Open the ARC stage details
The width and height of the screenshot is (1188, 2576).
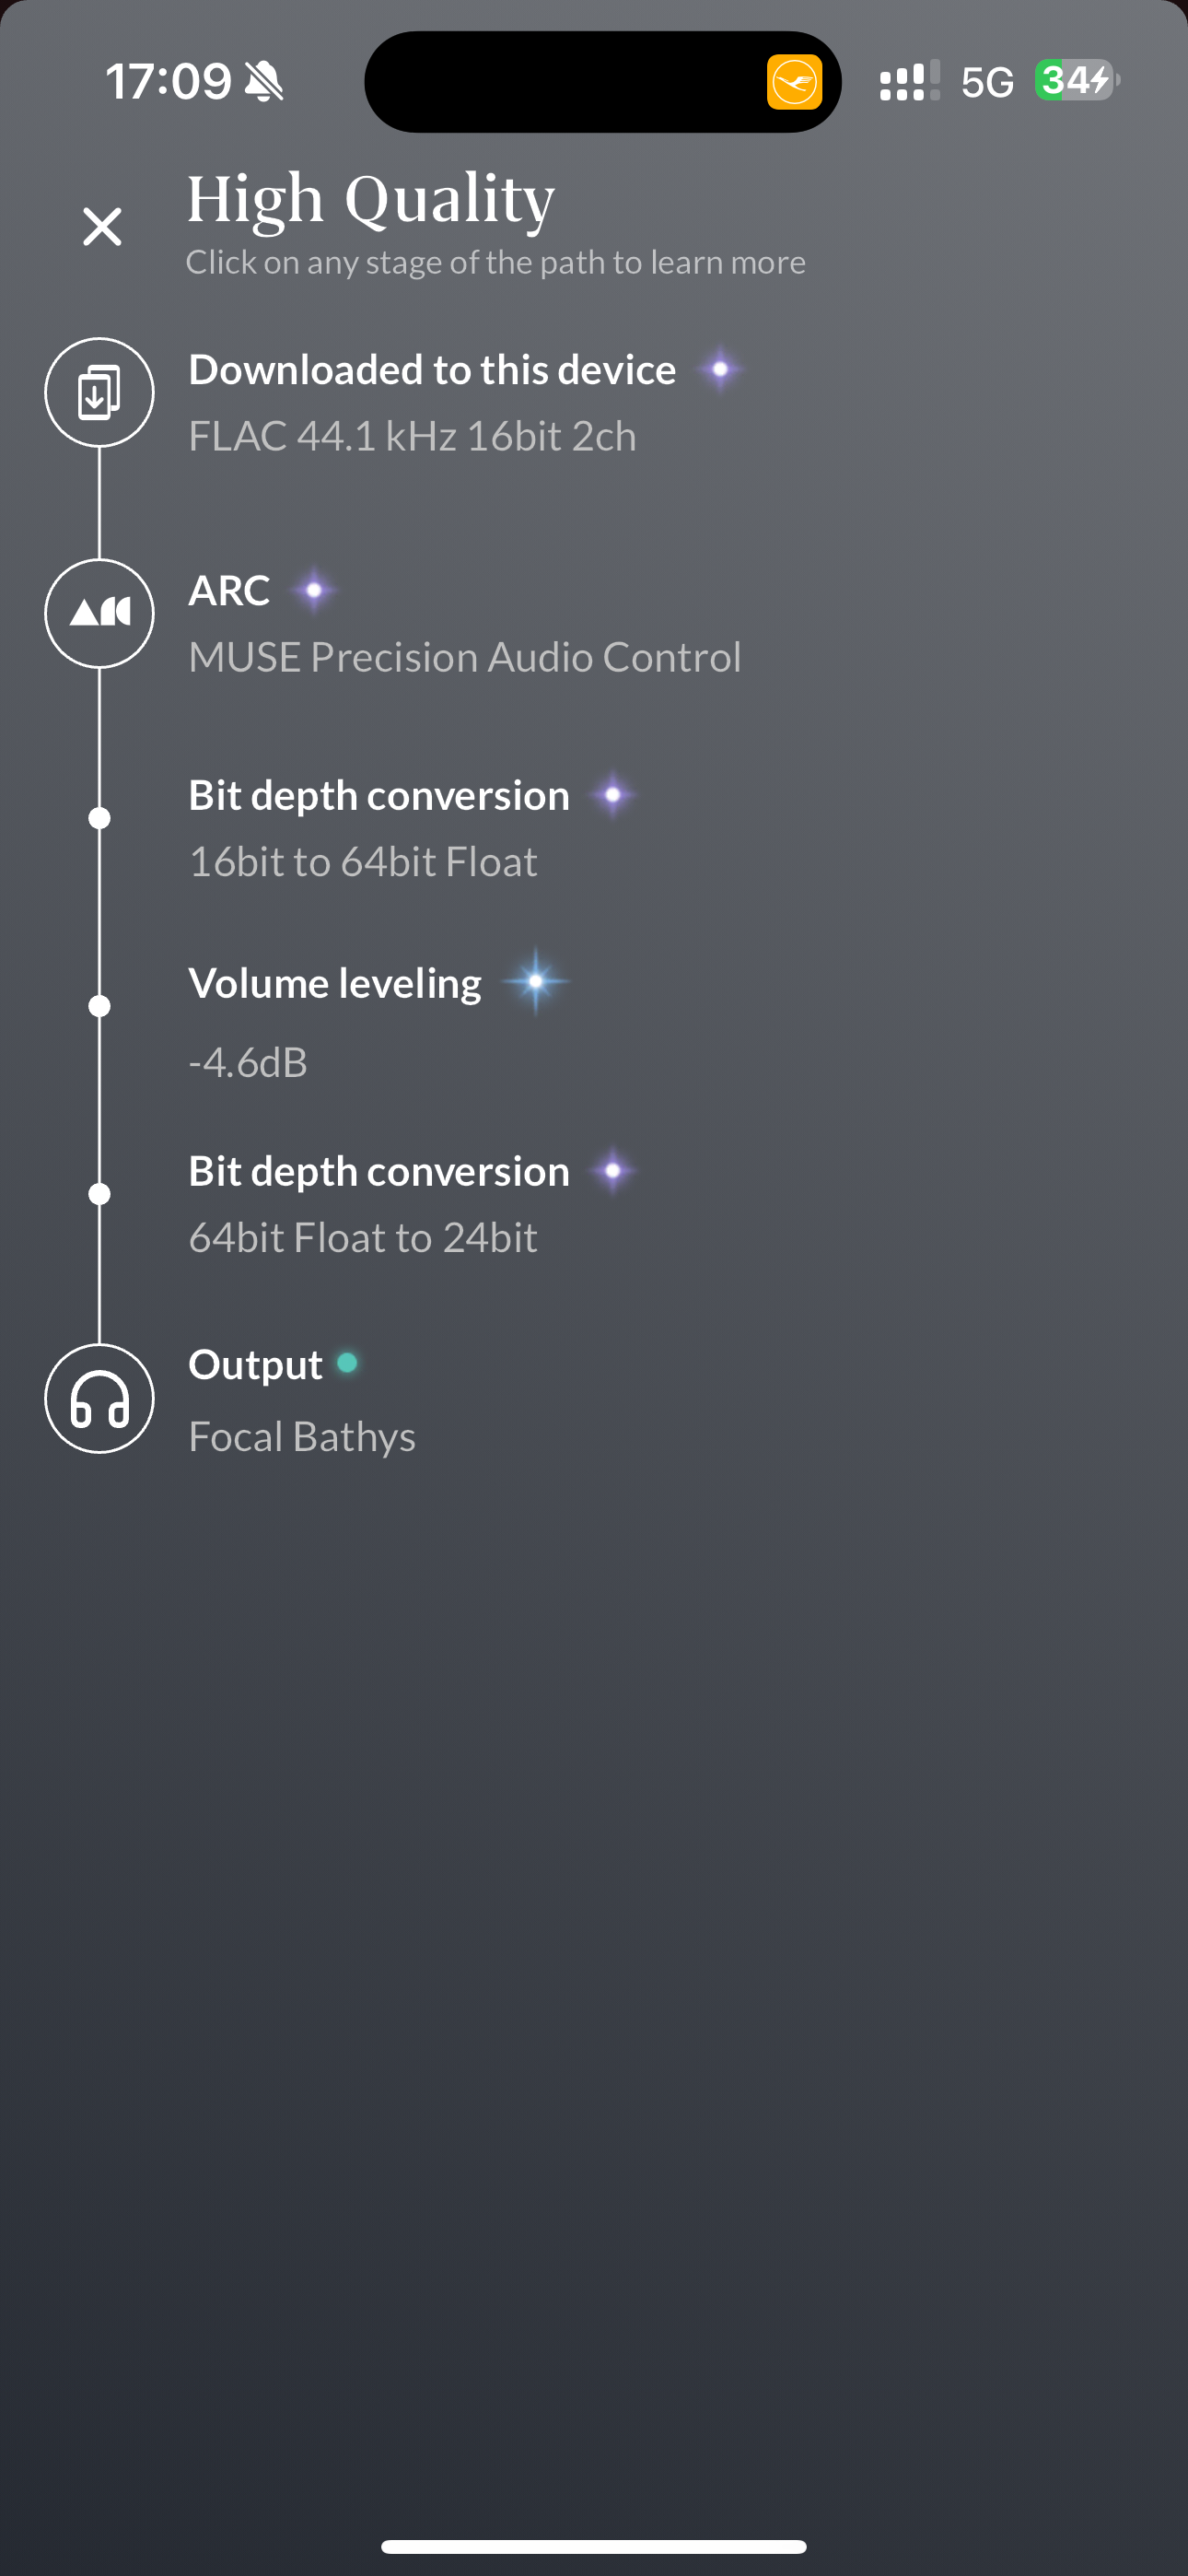(229, 590)
